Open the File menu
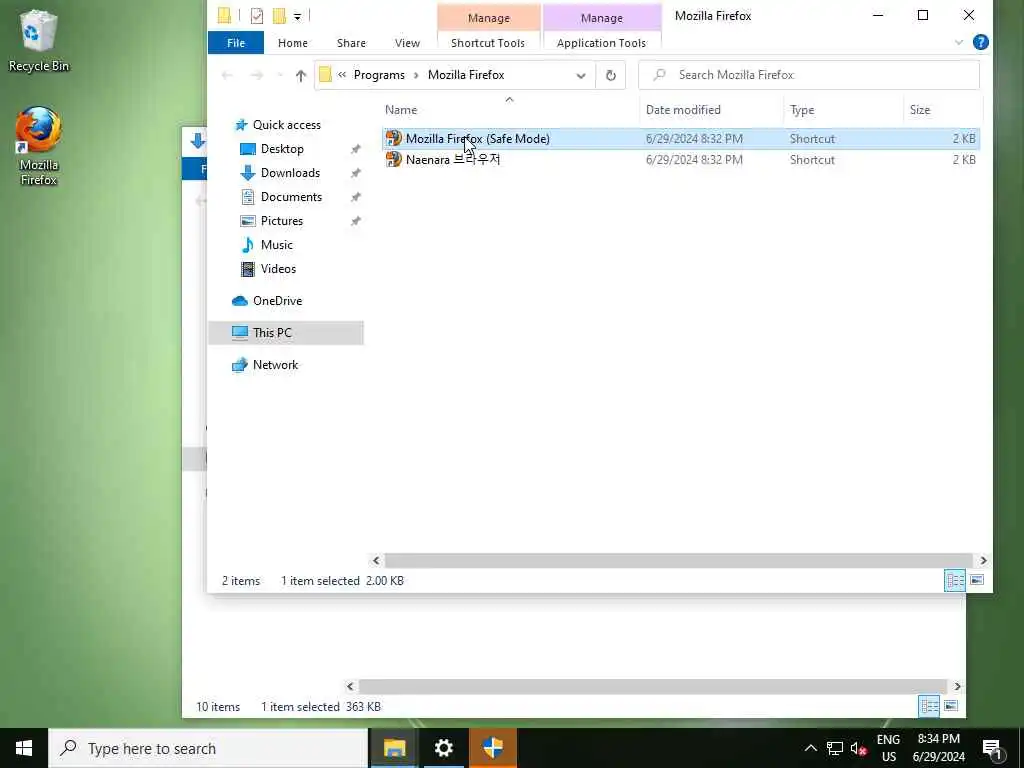 pos(236,43)
